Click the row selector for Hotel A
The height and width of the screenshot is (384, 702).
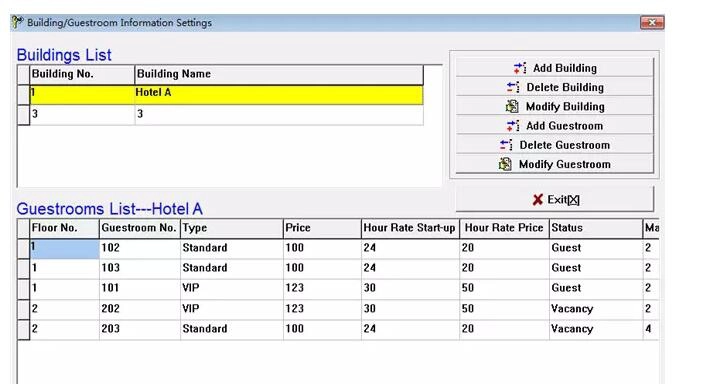click(23, 94)
